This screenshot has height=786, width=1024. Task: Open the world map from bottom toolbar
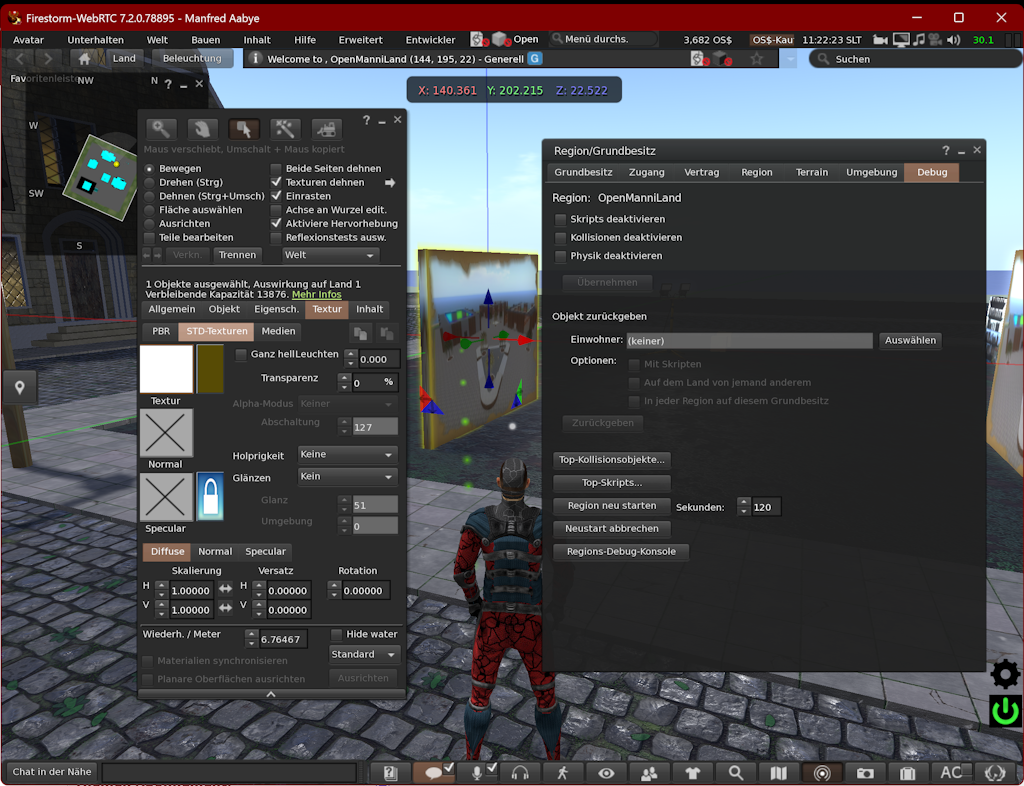pyautogui.click(x=779, y=773)
